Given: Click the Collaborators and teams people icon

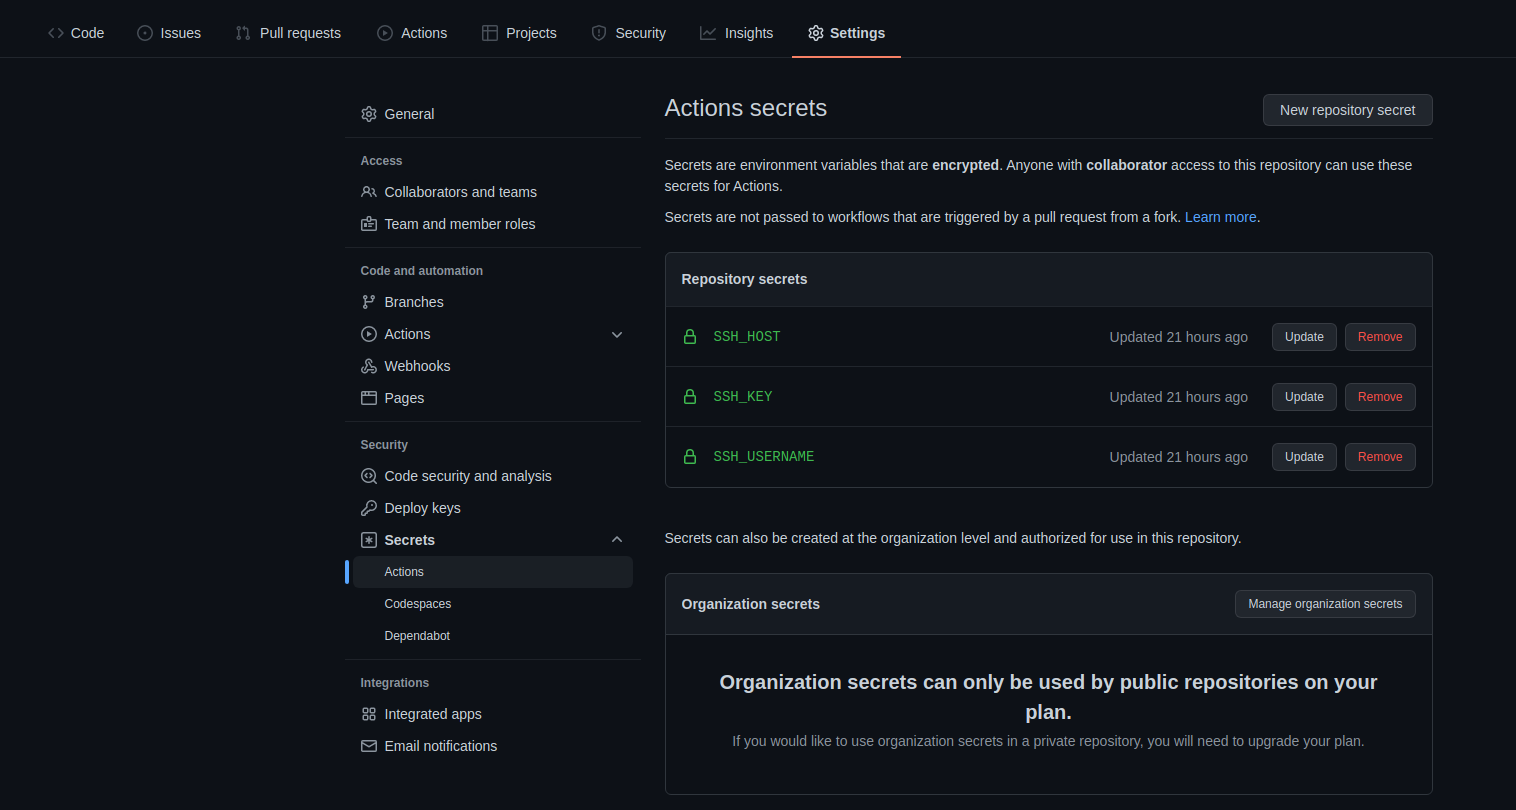Looking at the screenshot, I should click(x=369, y=192).
